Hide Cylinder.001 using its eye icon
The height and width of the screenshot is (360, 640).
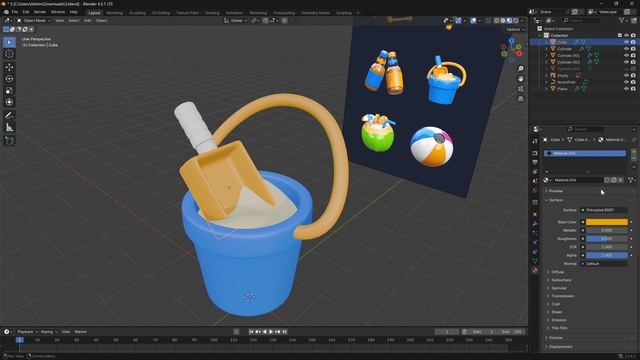tap(626, 56)
